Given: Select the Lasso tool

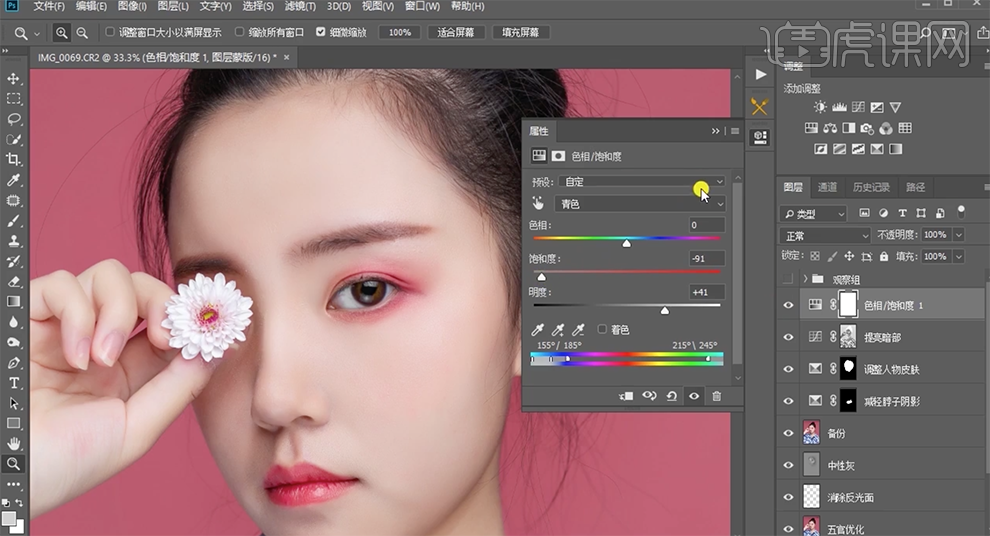Looking at the screenshot, I should click(13, 119).
